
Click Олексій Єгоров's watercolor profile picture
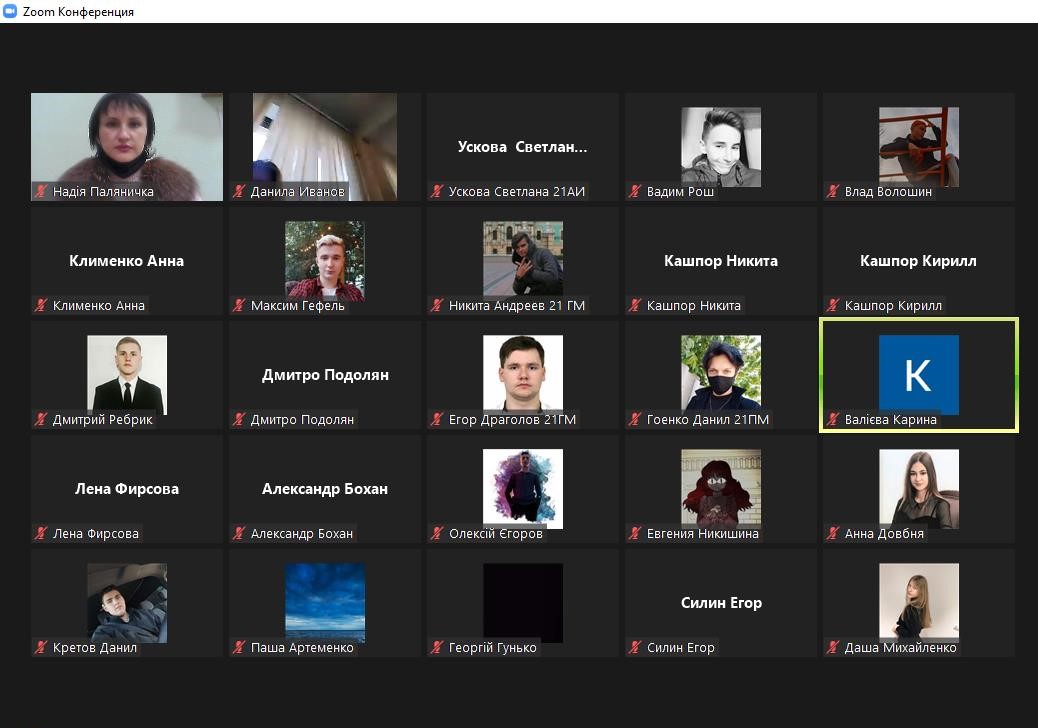(523, 488)
